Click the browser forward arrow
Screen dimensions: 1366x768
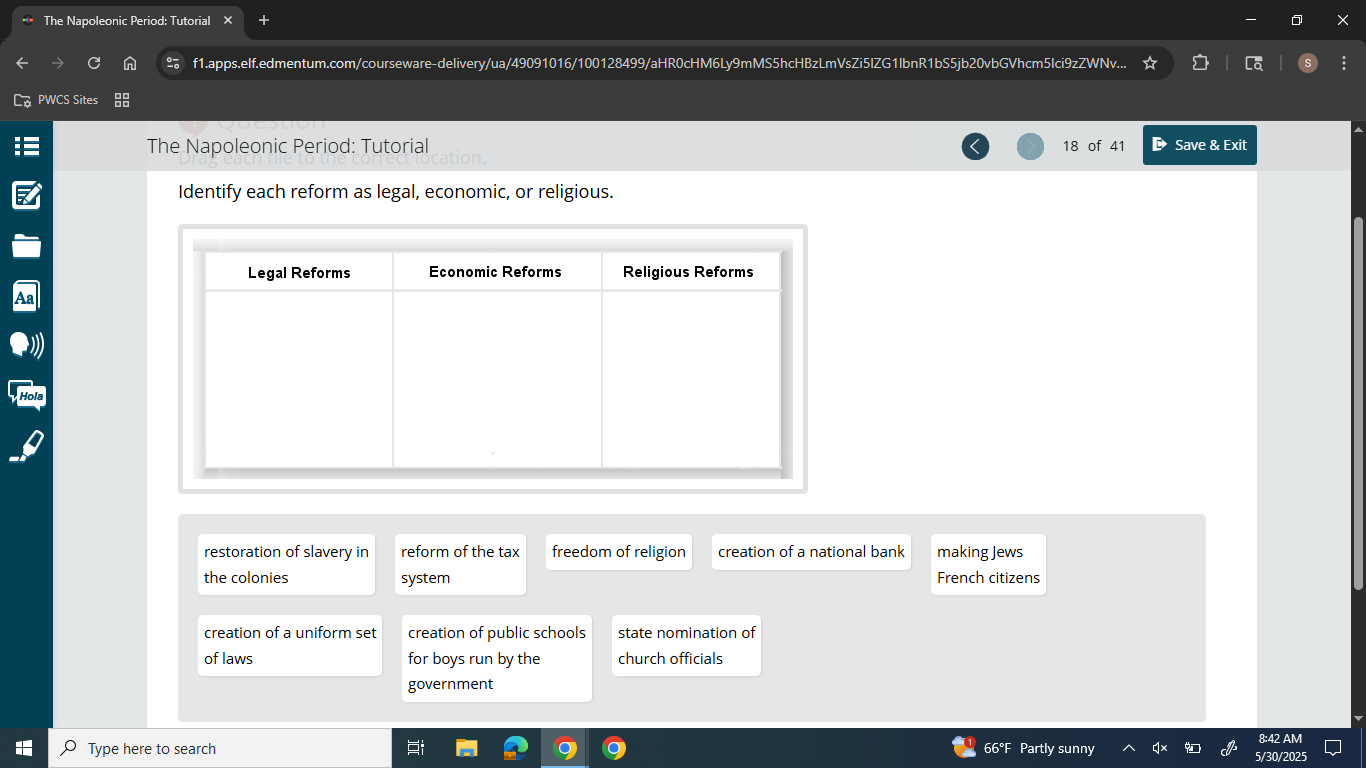pos(58,63)
